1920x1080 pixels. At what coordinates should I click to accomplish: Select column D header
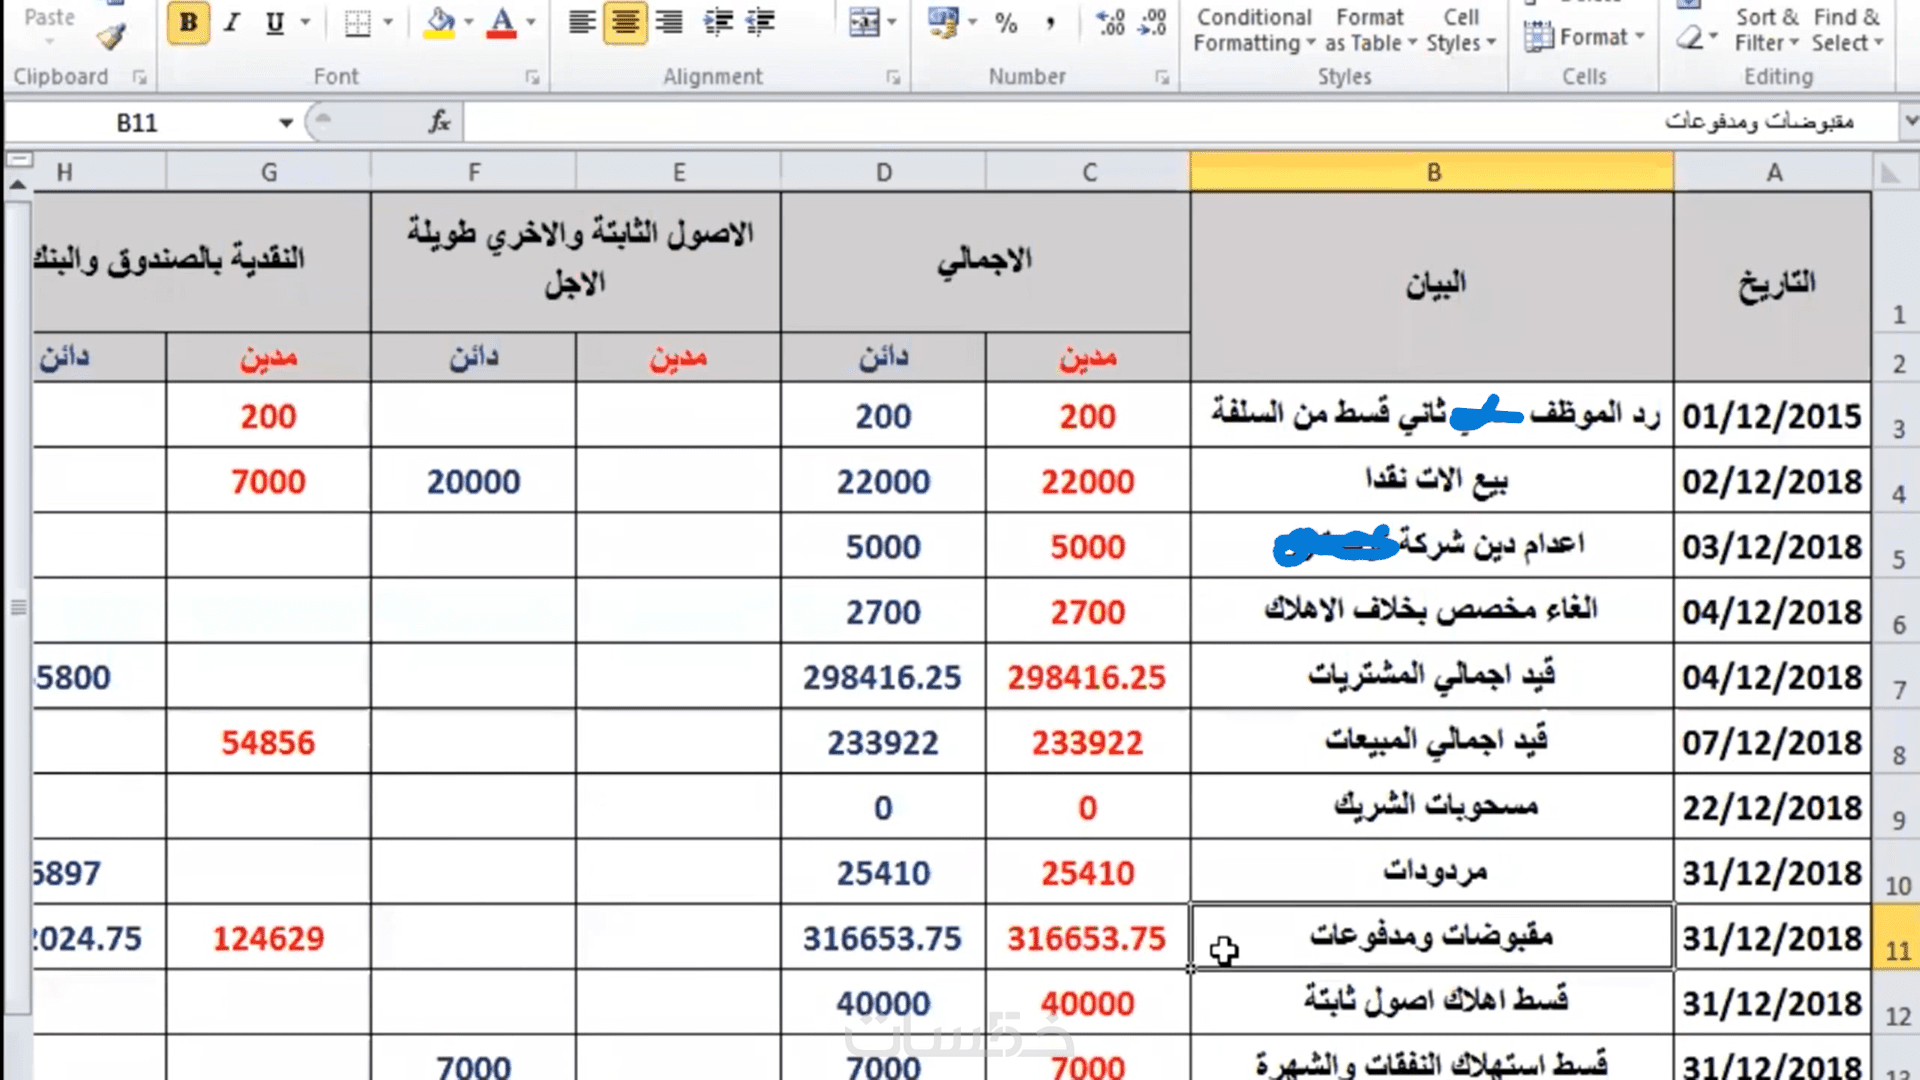click(x=883, y=172)
